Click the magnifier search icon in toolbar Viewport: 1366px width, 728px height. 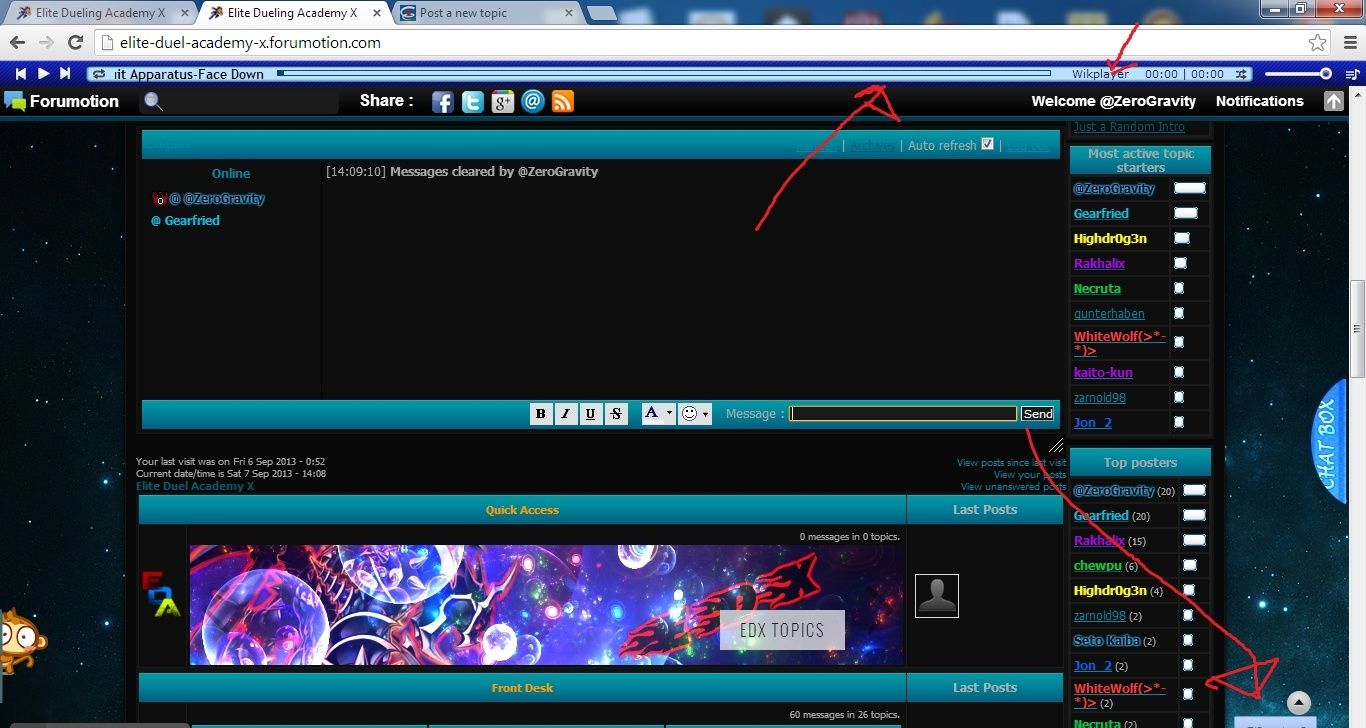click(153, 101)
